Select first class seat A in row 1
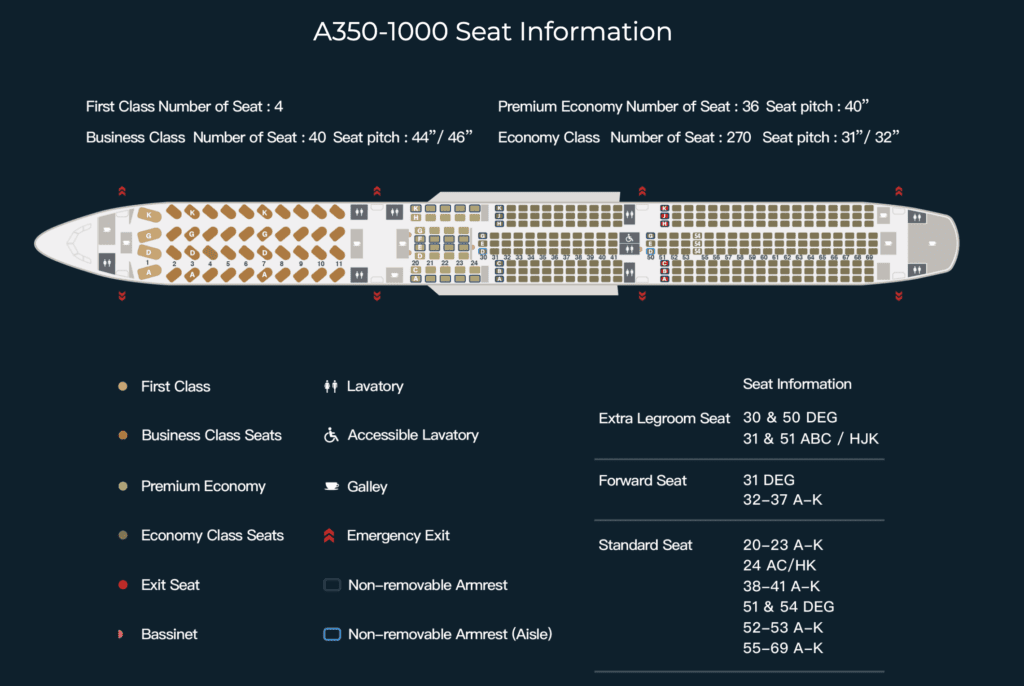The width and height of the screenshot is (1024, 686). [149, 272]
